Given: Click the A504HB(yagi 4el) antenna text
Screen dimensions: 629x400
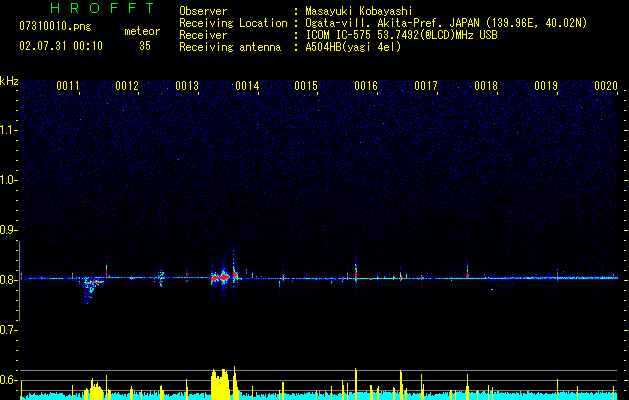Looking at the screenshot, I should (353, 47).
